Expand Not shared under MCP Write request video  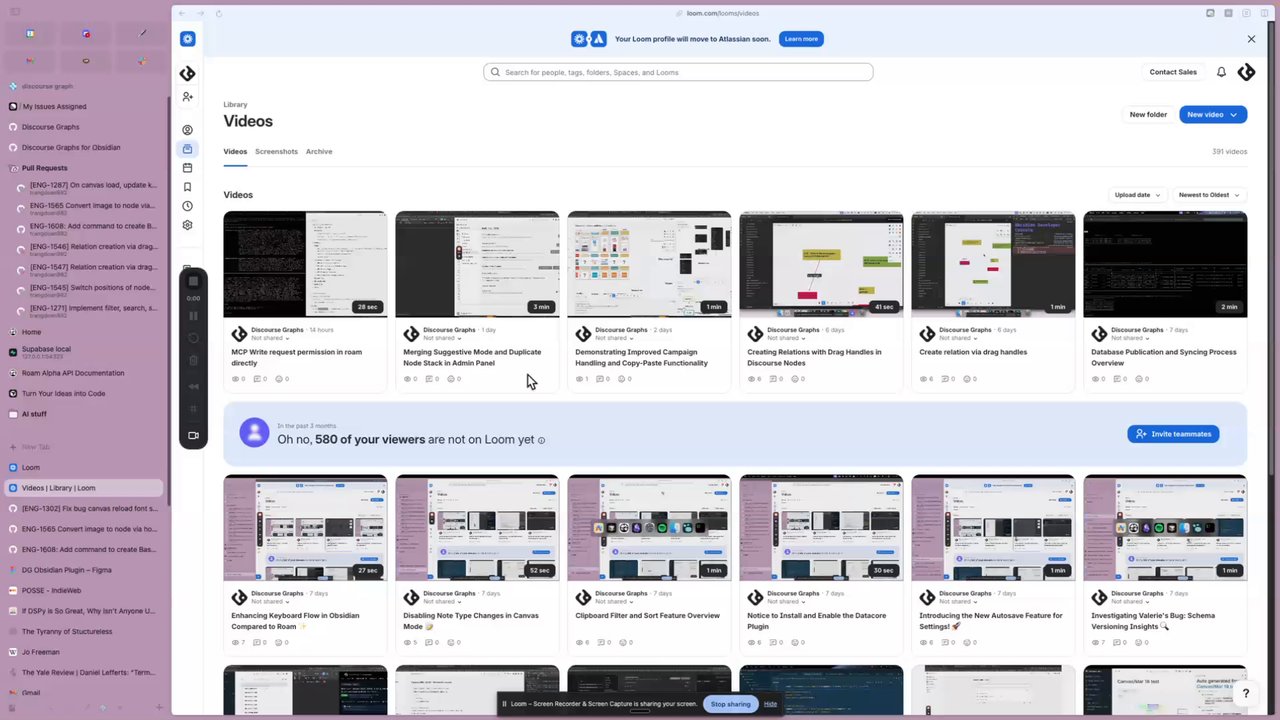tap(269, 338)
